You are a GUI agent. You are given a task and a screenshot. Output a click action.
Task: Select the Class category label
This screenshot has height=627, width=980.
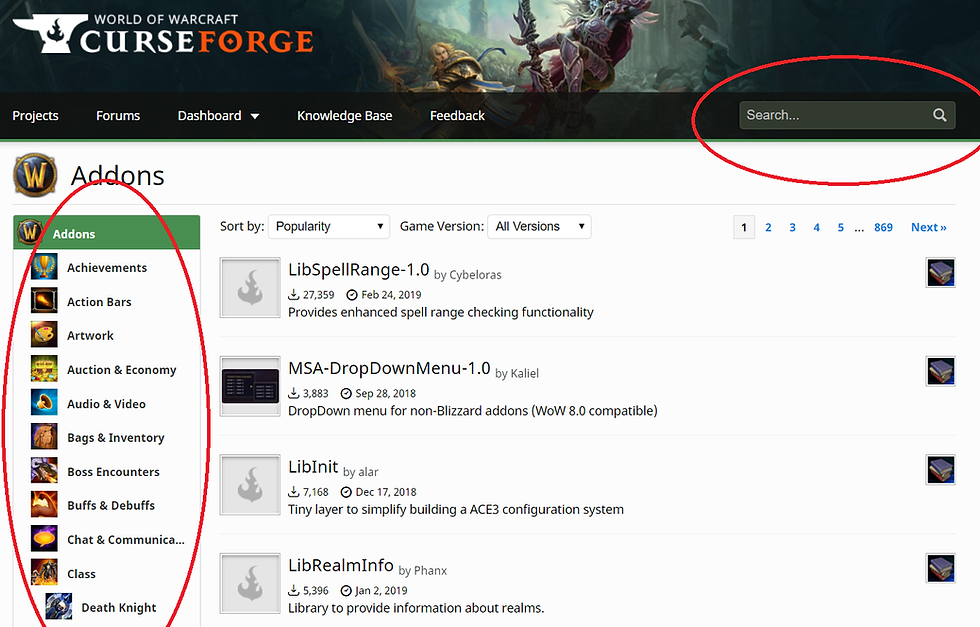tap(81, 574)
